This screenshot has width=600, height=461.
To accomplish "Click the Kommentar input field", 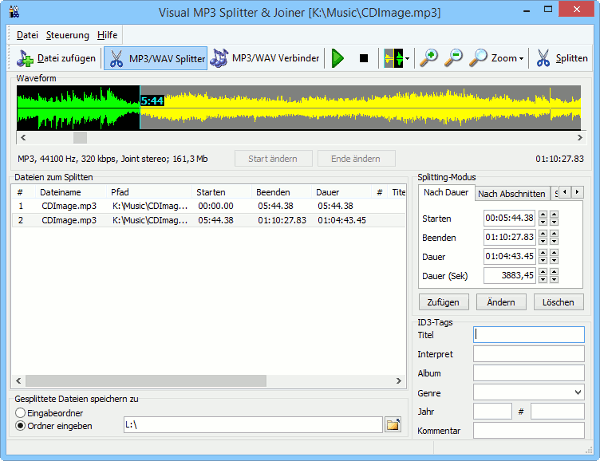I will [x=529, y=431].
